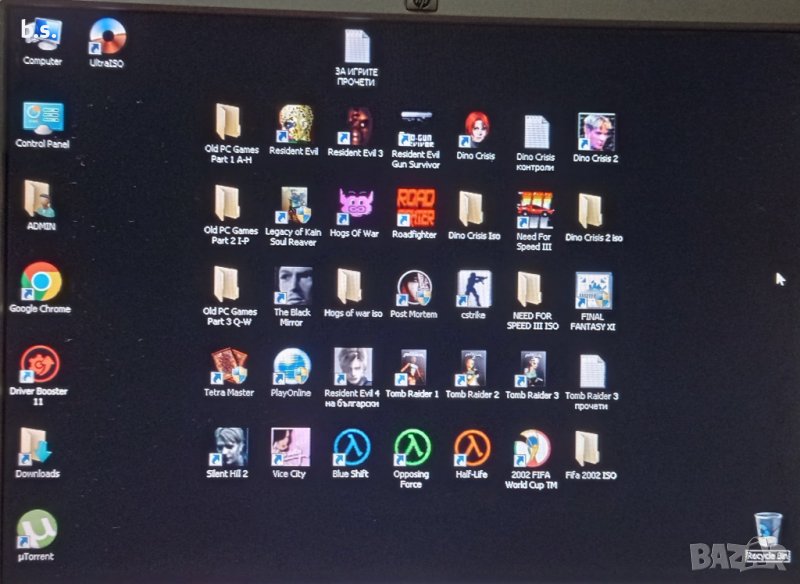Select the Silent Hill 2 icon
Screen dimensions: 800x584
point(228,447)
